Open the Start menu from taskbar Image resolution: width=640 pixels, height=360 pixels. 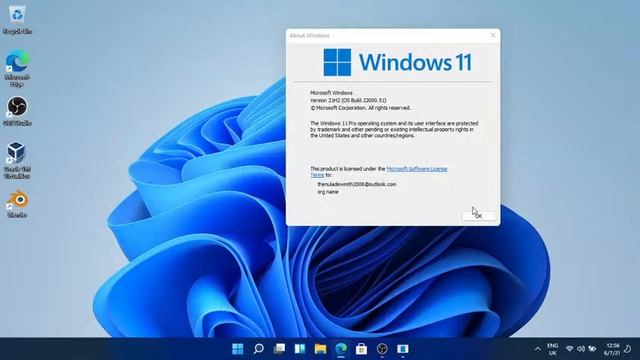[x=238, y=349]
